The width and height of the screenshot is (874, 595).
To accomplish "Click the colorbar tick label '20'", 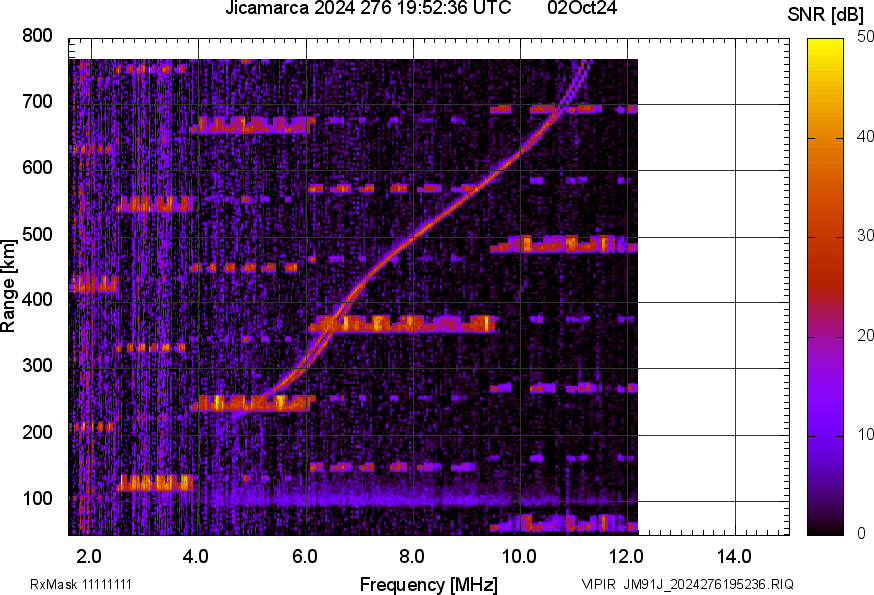I will tap(864, 335).
